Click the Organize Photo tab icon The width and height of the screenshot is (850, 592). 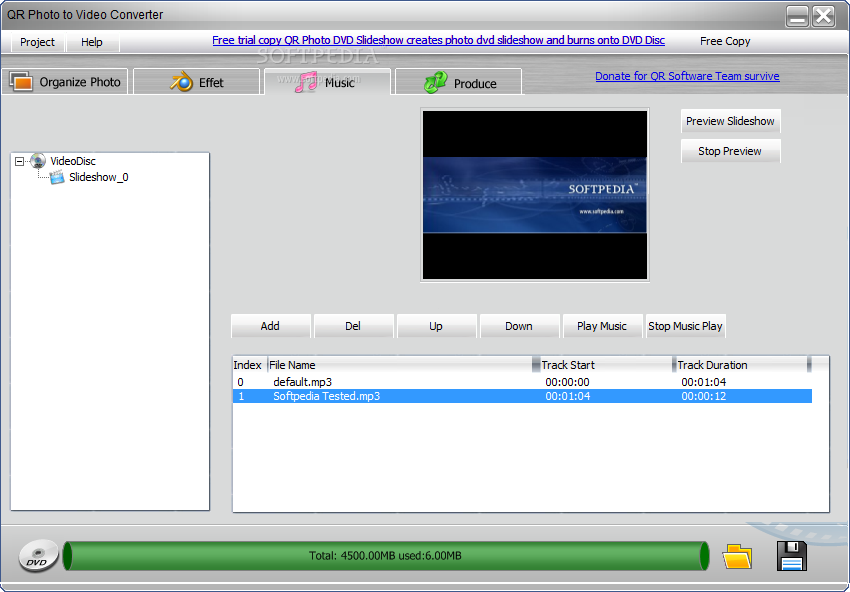tap(21, 82)
